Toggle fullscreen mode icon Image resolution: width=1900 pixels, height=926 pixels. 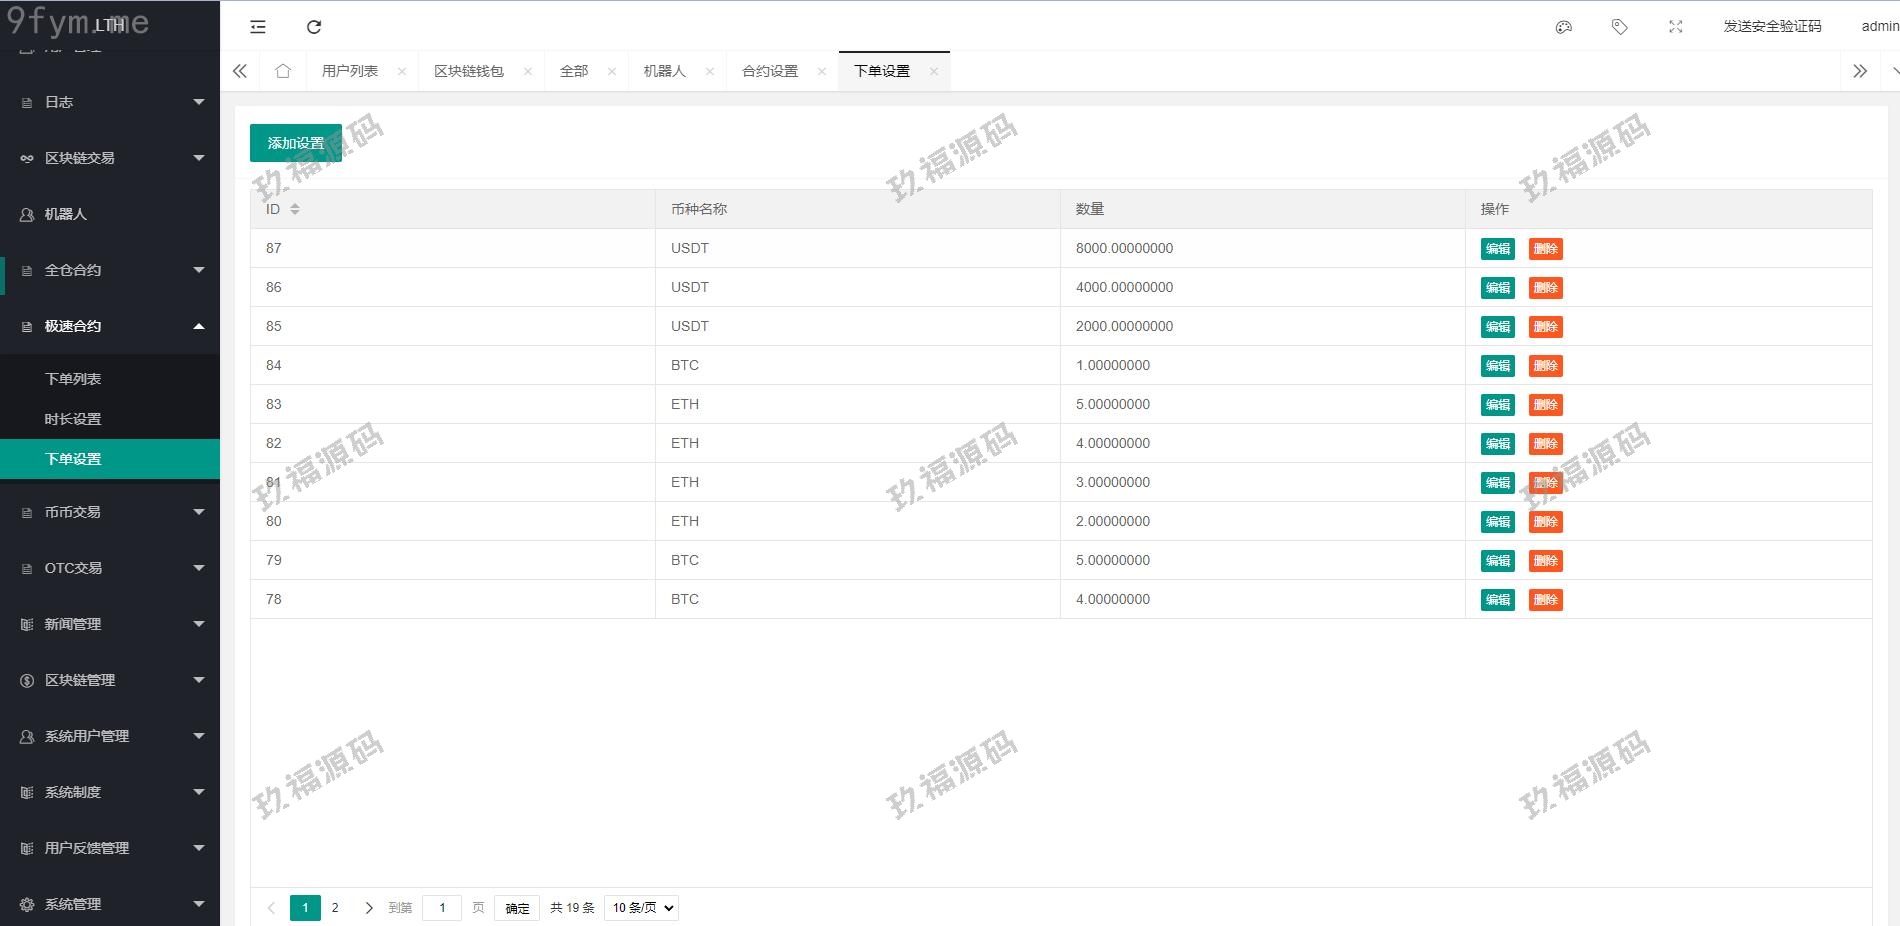[x=1676, y=27]
